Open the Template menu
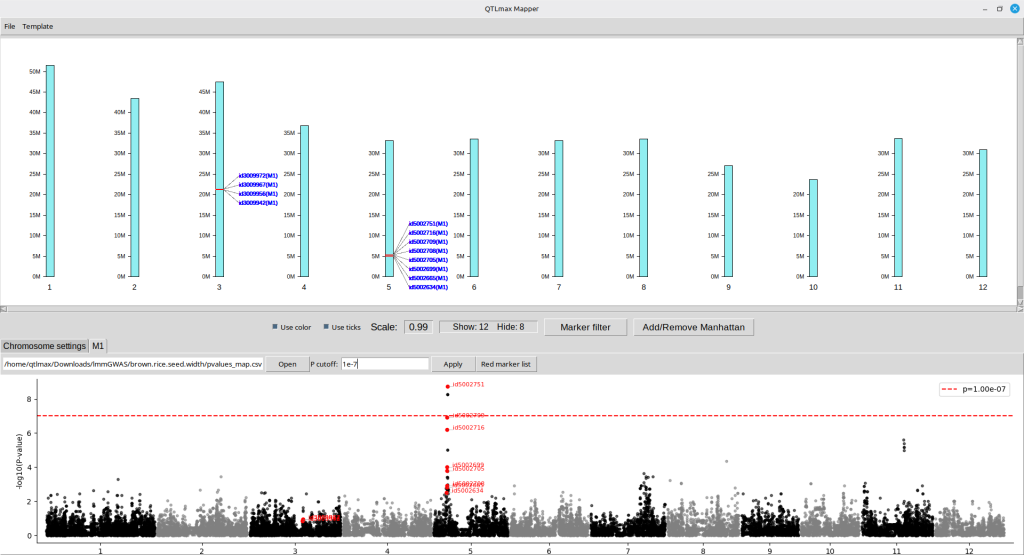Screen dimensions: 1024x555 tap(38, 26)
